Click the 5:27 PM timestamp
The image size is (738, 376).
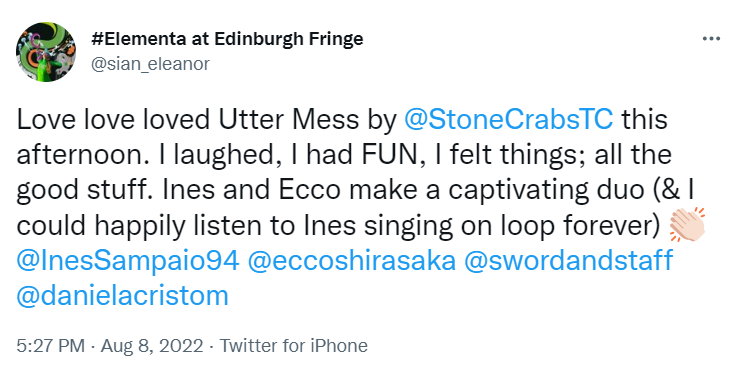tap(51, 346)
